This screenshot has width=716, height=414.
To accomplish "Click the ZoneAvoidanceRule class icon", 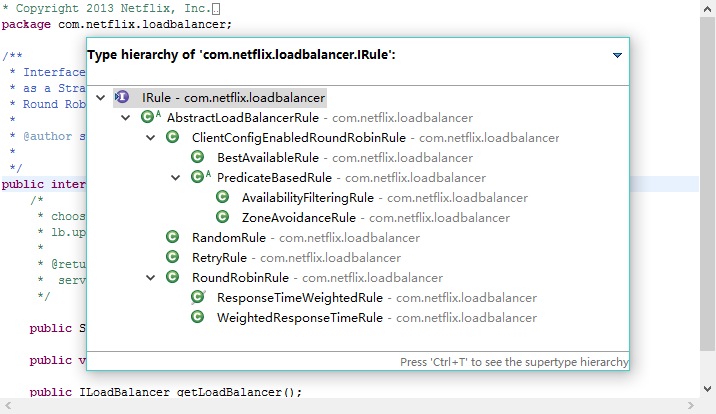I will (222, 217).
